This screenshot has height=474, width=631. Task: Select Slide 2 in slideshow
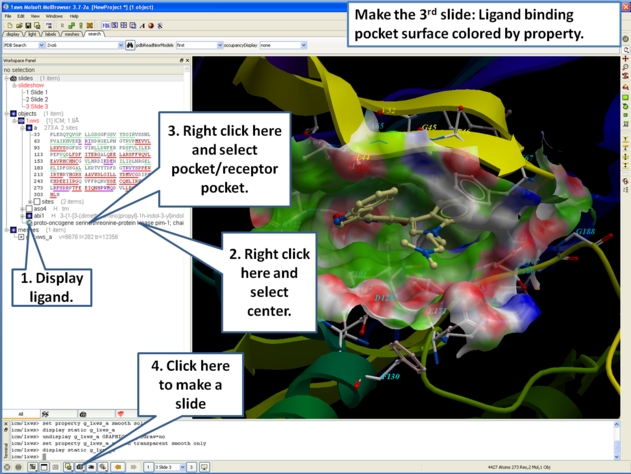tap(37, 99)
